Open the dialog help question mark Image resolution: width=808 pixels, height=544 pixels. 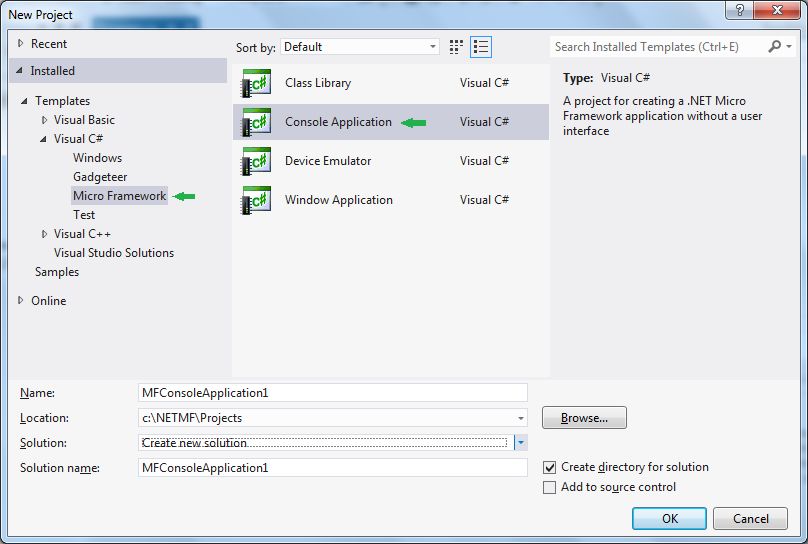click(x=739, y=10)
